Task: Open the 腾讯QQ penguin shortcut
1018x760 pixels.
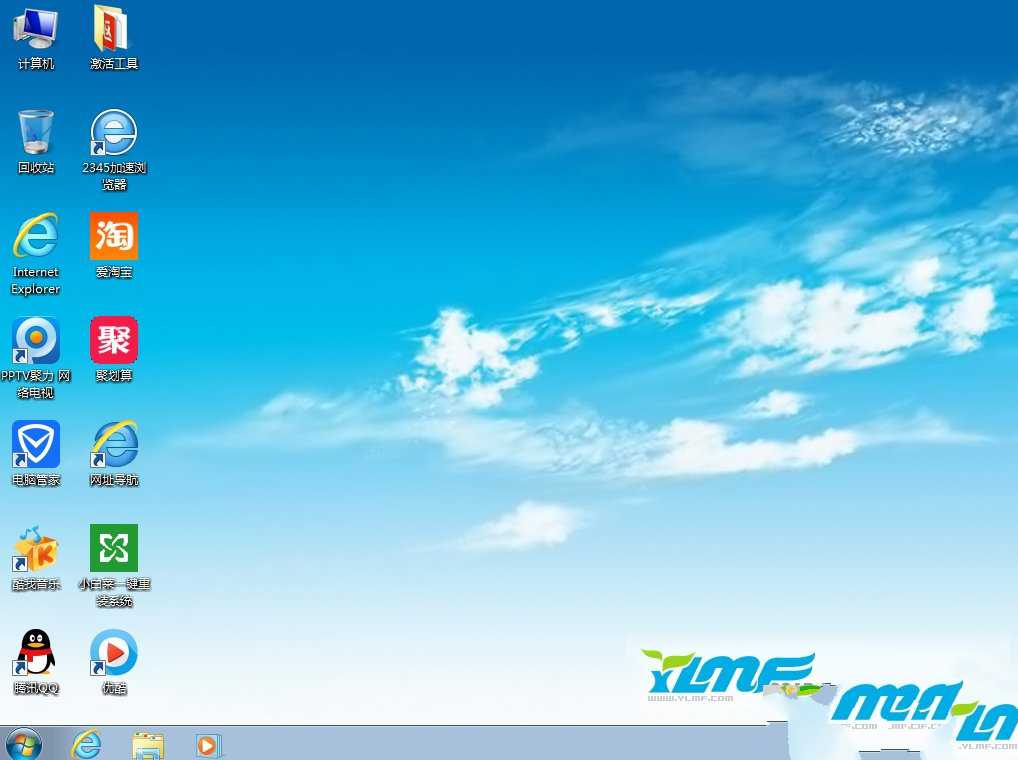Action: 35,653
